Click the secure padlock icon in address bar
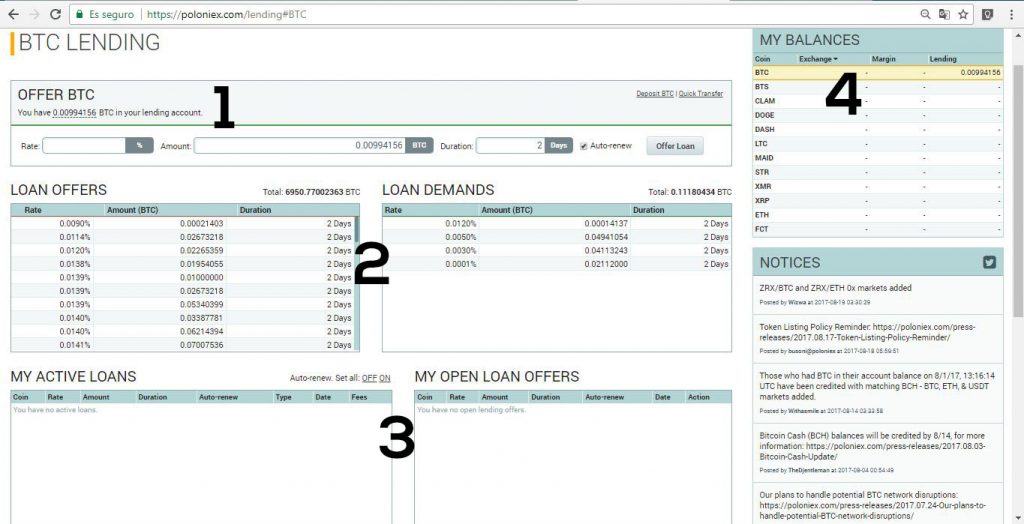1024x524 pixels. [x=79, y=14]
